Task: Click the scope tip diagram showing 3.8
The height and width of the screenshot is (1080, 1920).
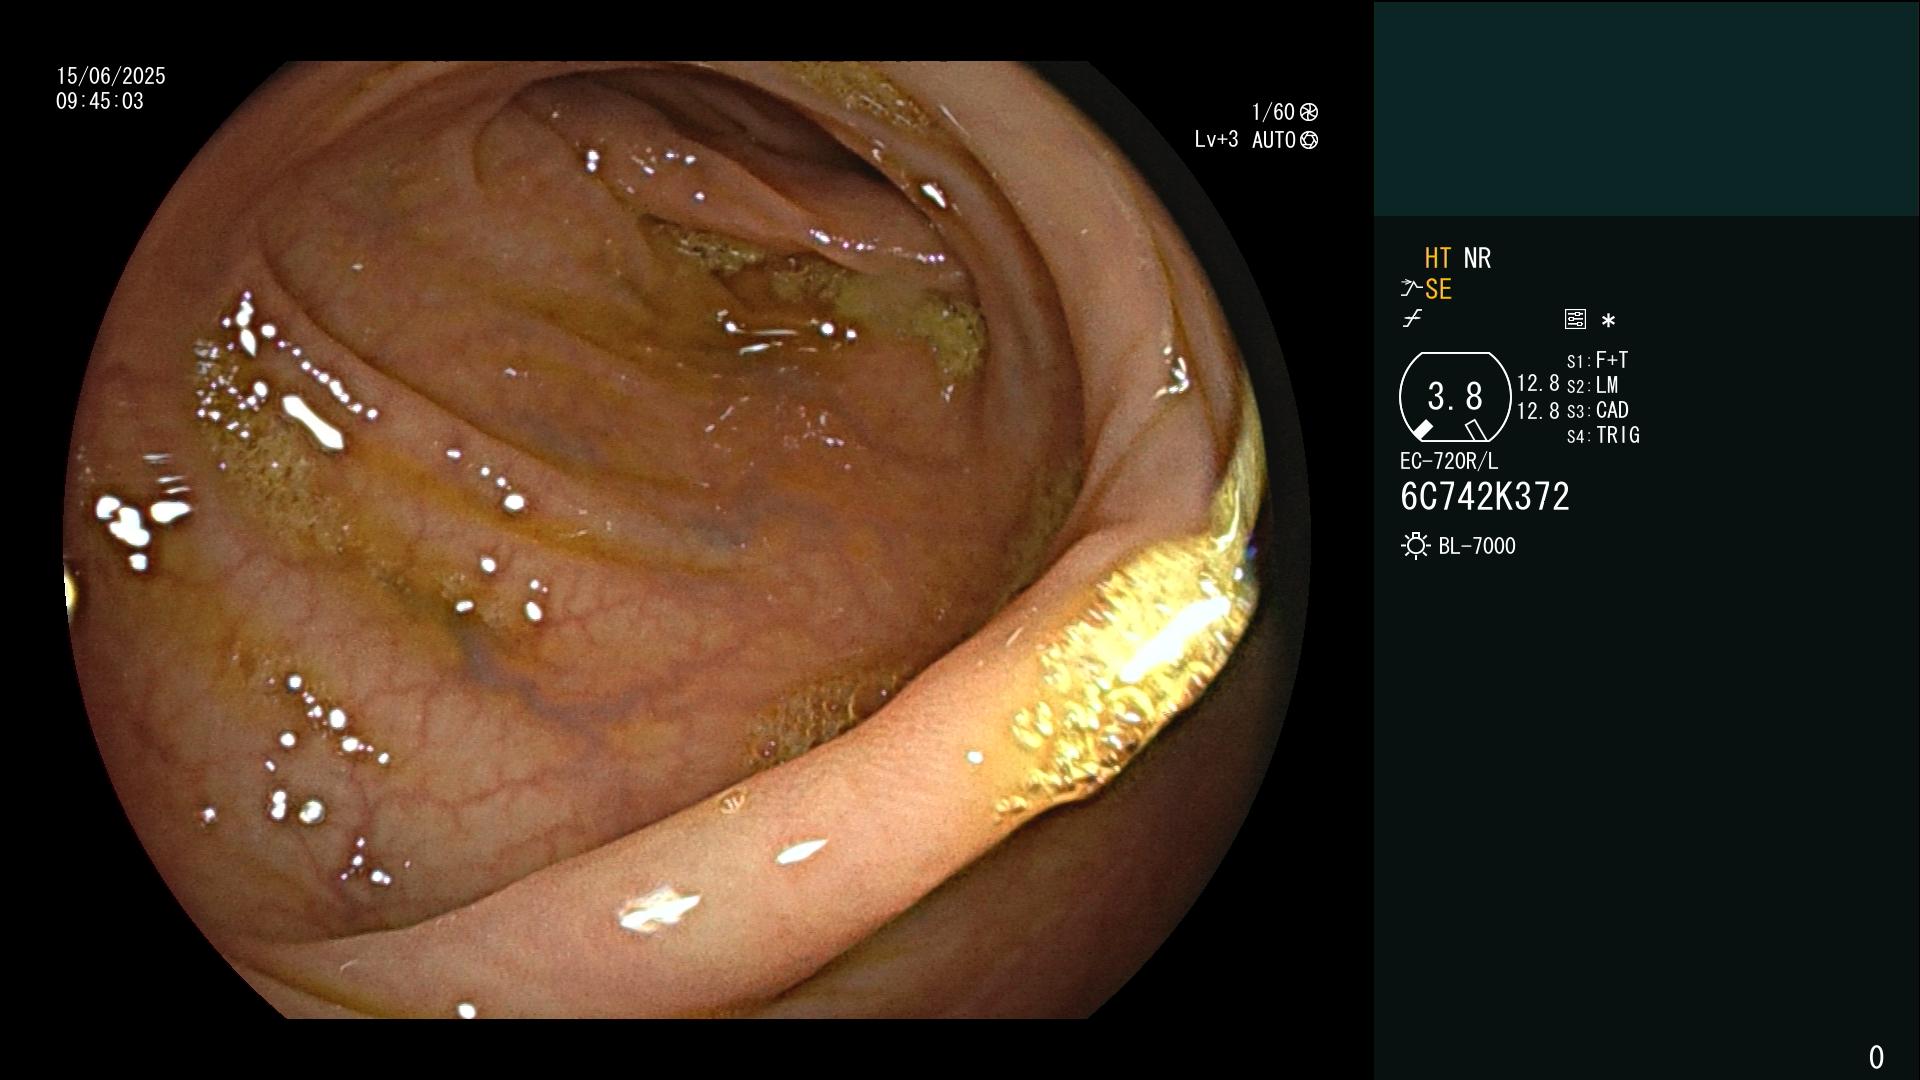Action: point(1455,397)
